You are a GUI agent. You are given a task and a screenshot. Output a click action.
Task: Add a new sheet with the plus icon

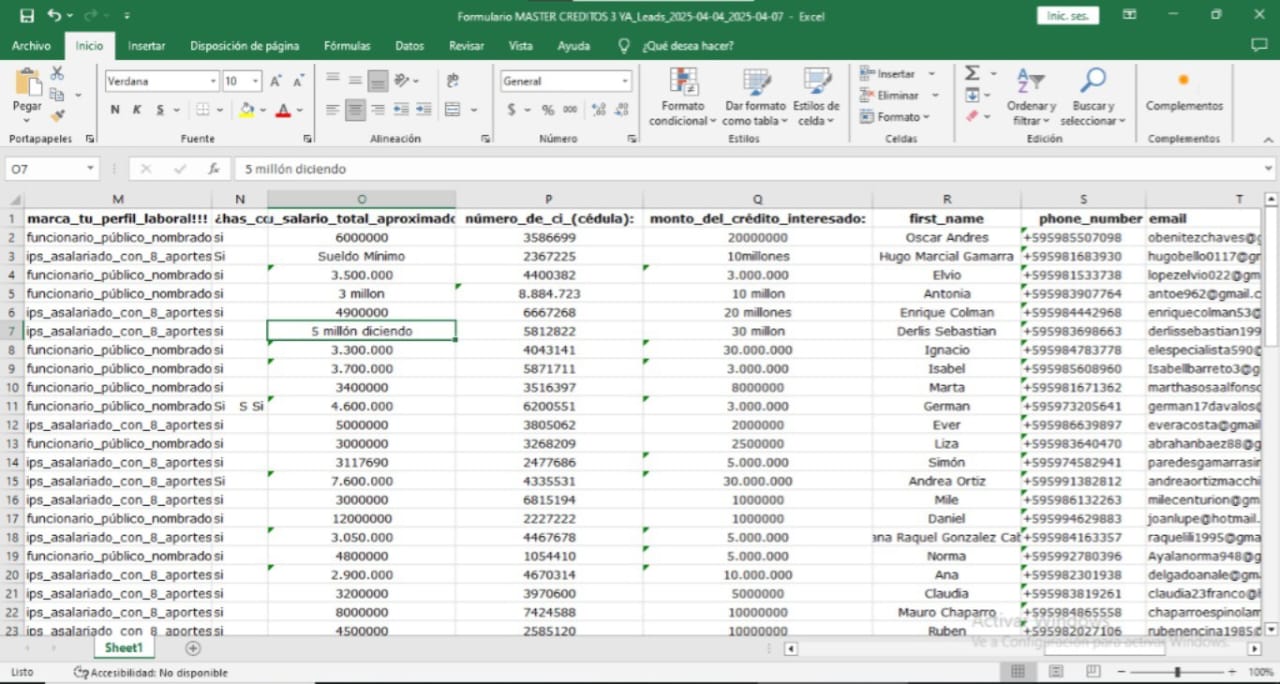click(193, 648)
